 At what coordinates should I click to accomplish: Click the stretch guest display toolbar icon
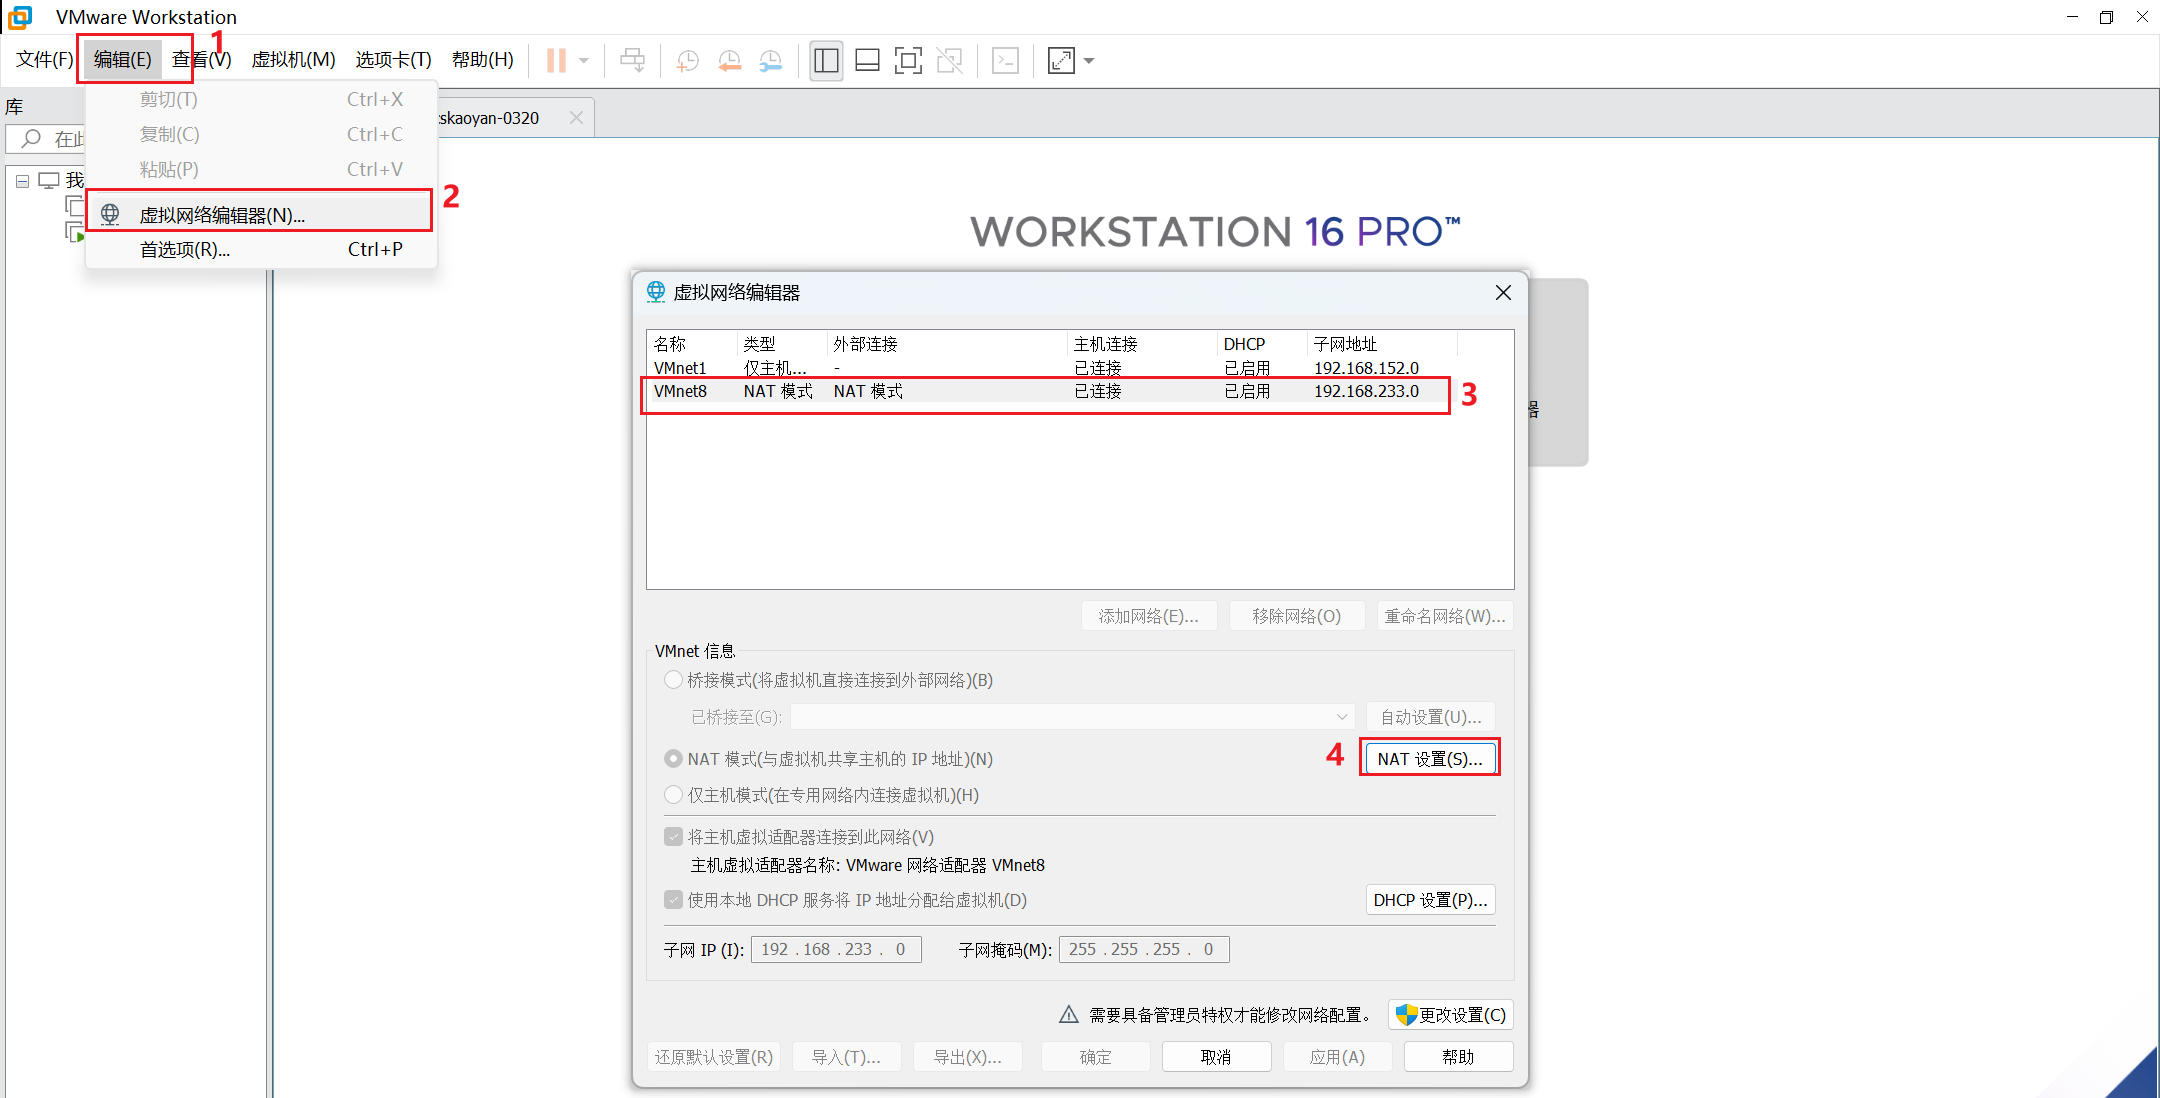1061,61
